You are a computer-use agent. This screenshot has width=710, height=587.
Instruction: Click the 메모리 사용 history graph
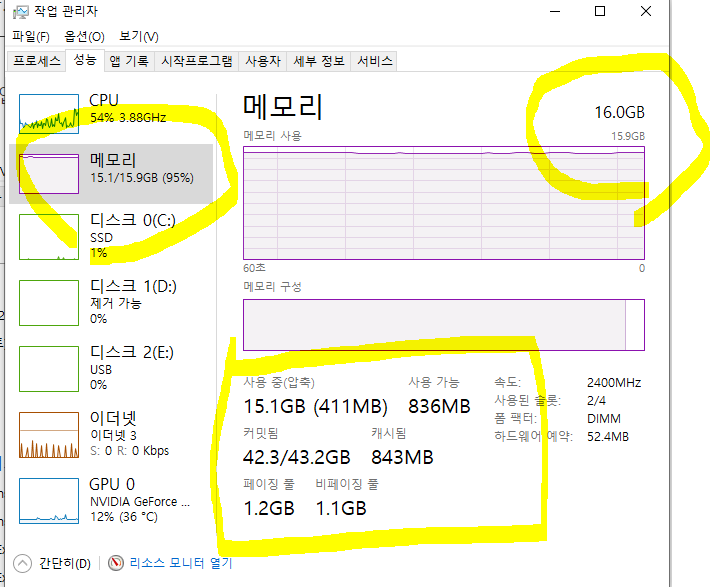pyautogui.click(x=444, y=203)
